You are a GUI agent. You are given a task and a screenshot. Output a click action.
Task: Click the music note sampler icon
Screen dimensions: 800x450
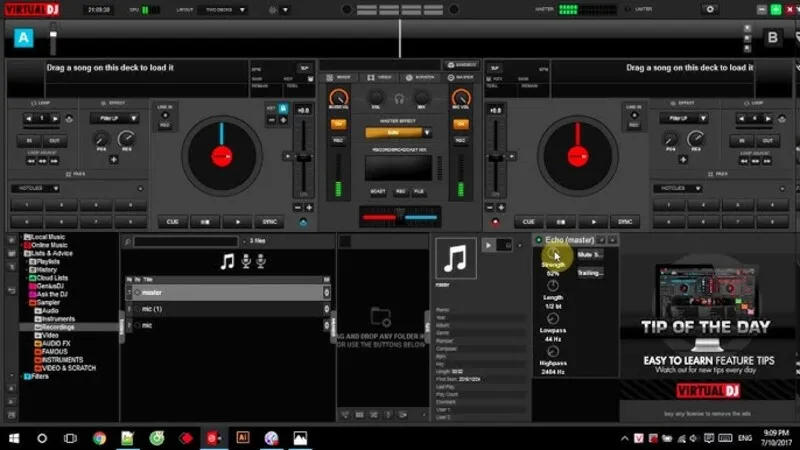pos(228,262)
